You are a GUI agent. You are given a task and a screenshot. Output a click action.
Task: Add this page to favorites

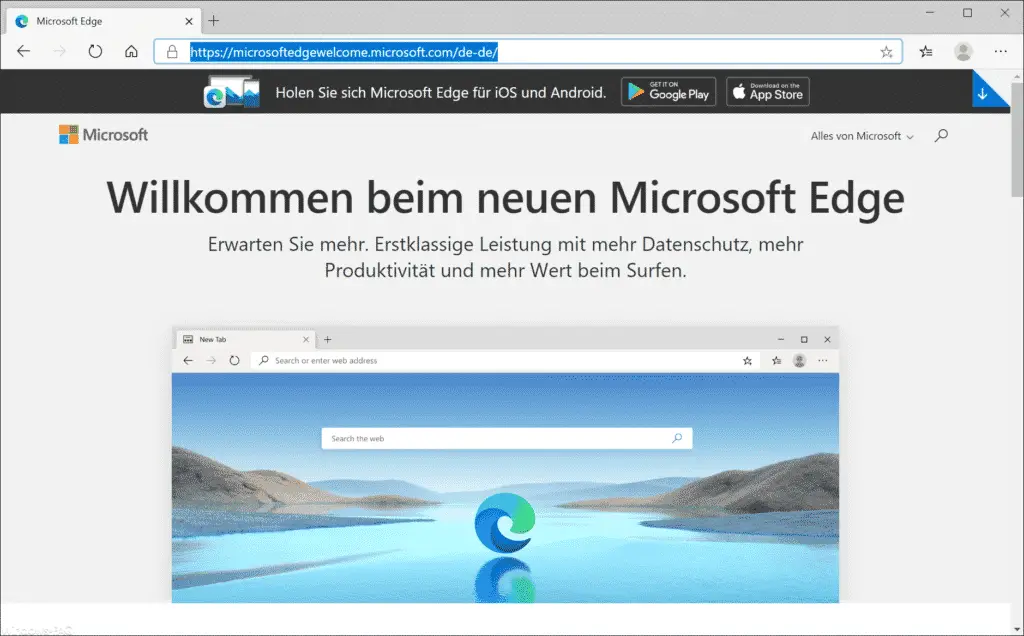pyautogui.click(x=886, y=52)
